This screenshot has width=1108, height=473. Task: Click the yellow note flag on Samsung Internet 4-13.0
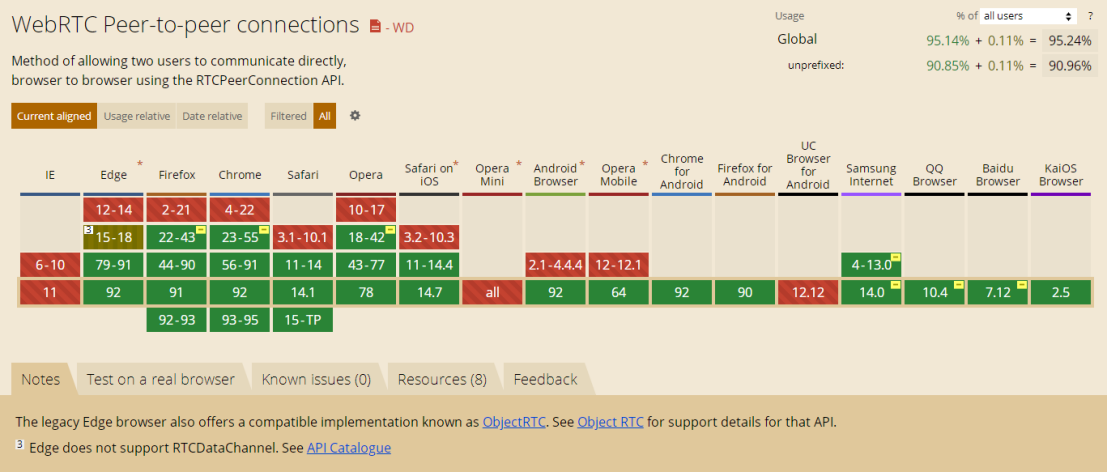coord(895,258)
